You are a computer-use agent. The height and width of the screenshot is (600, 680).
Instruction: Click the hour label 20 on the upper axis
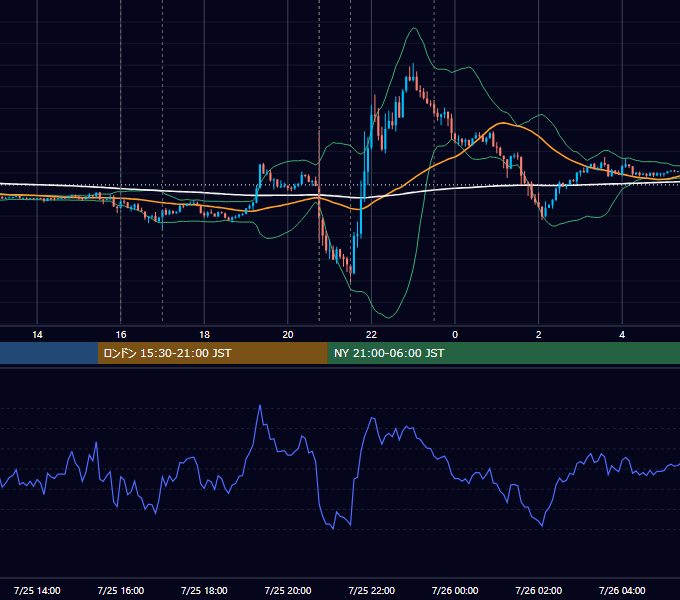[x=288, y=335]
